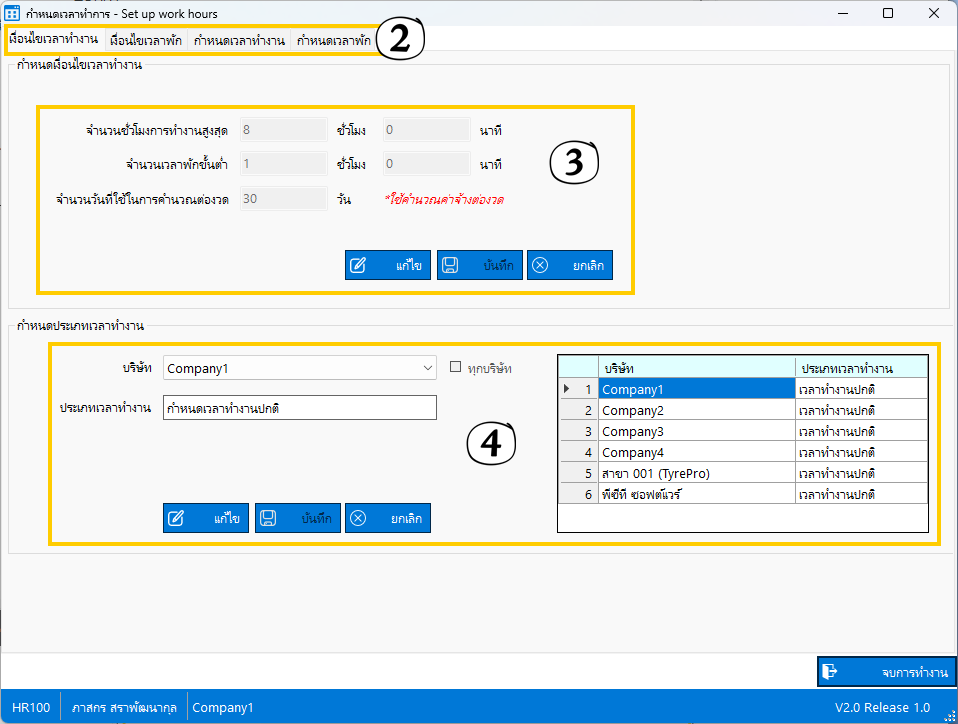This screenshot has width=958, height=724.
Task: Click the pencil edit icon in work conditions section
Action: 359,266
